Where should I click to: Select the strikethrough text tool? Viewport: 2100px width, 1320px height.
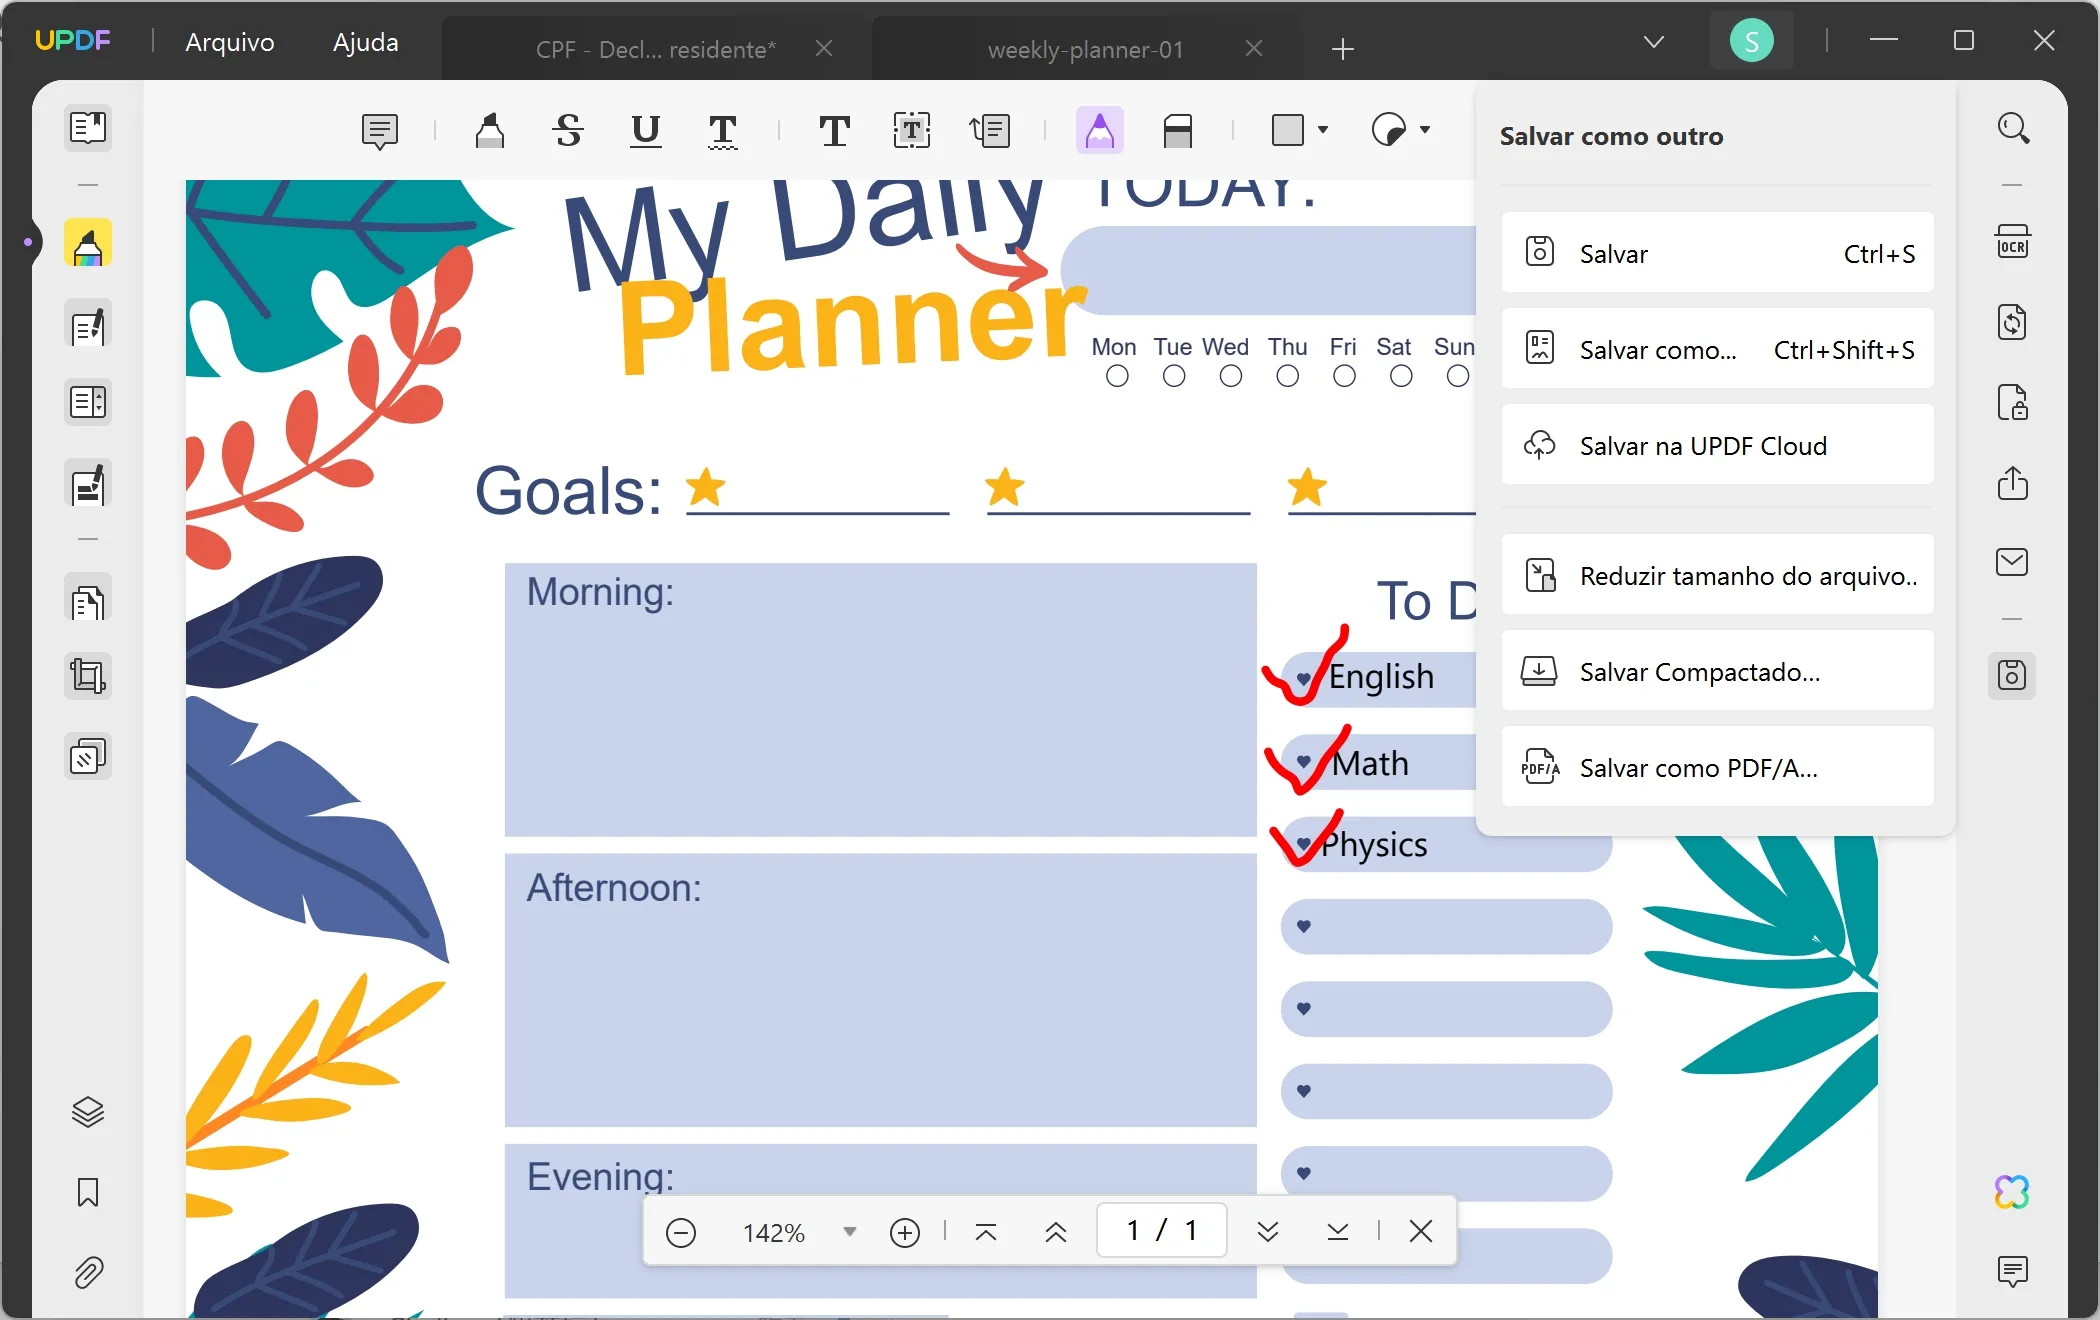pos(567,129)
